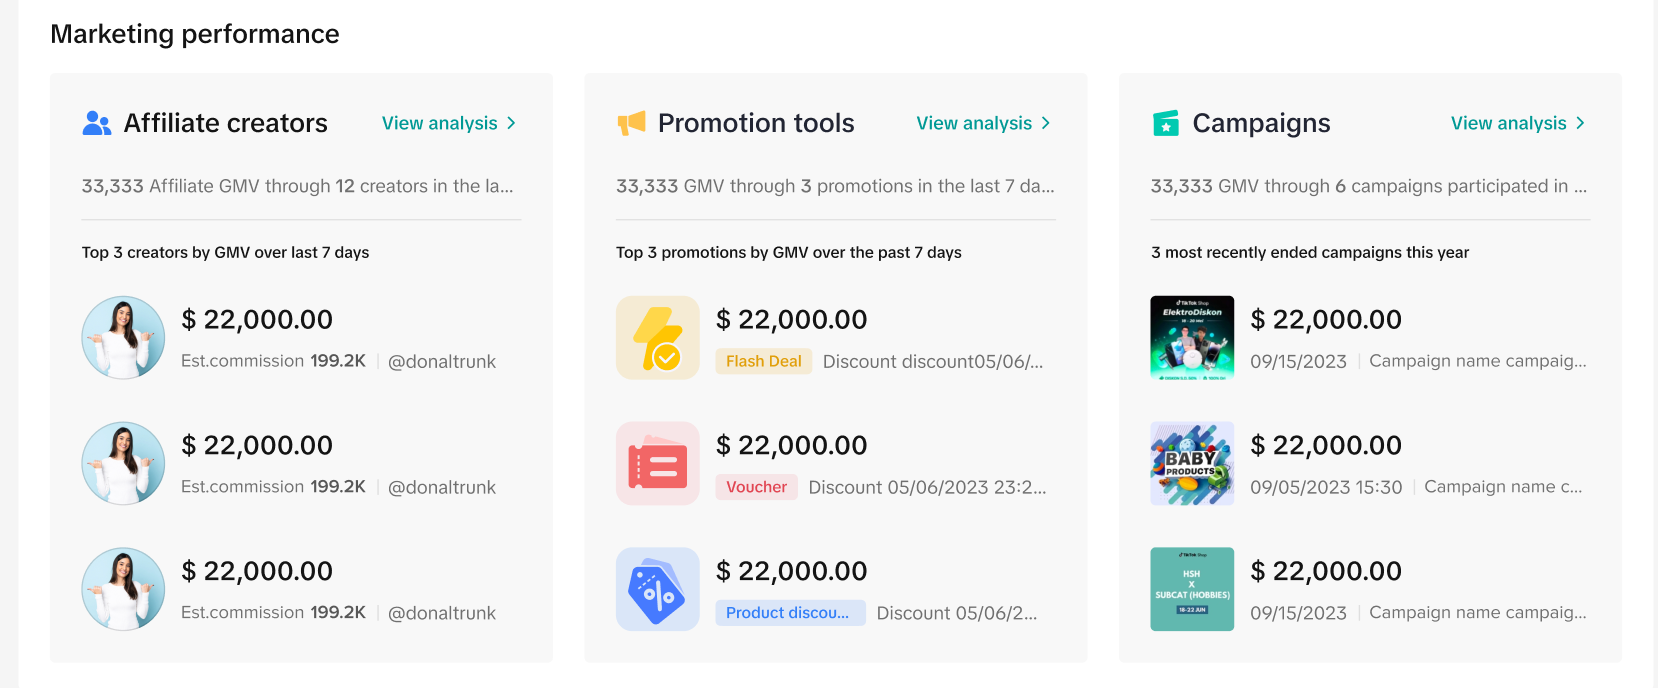Click the third creator's profile avatar

(123, 589)
